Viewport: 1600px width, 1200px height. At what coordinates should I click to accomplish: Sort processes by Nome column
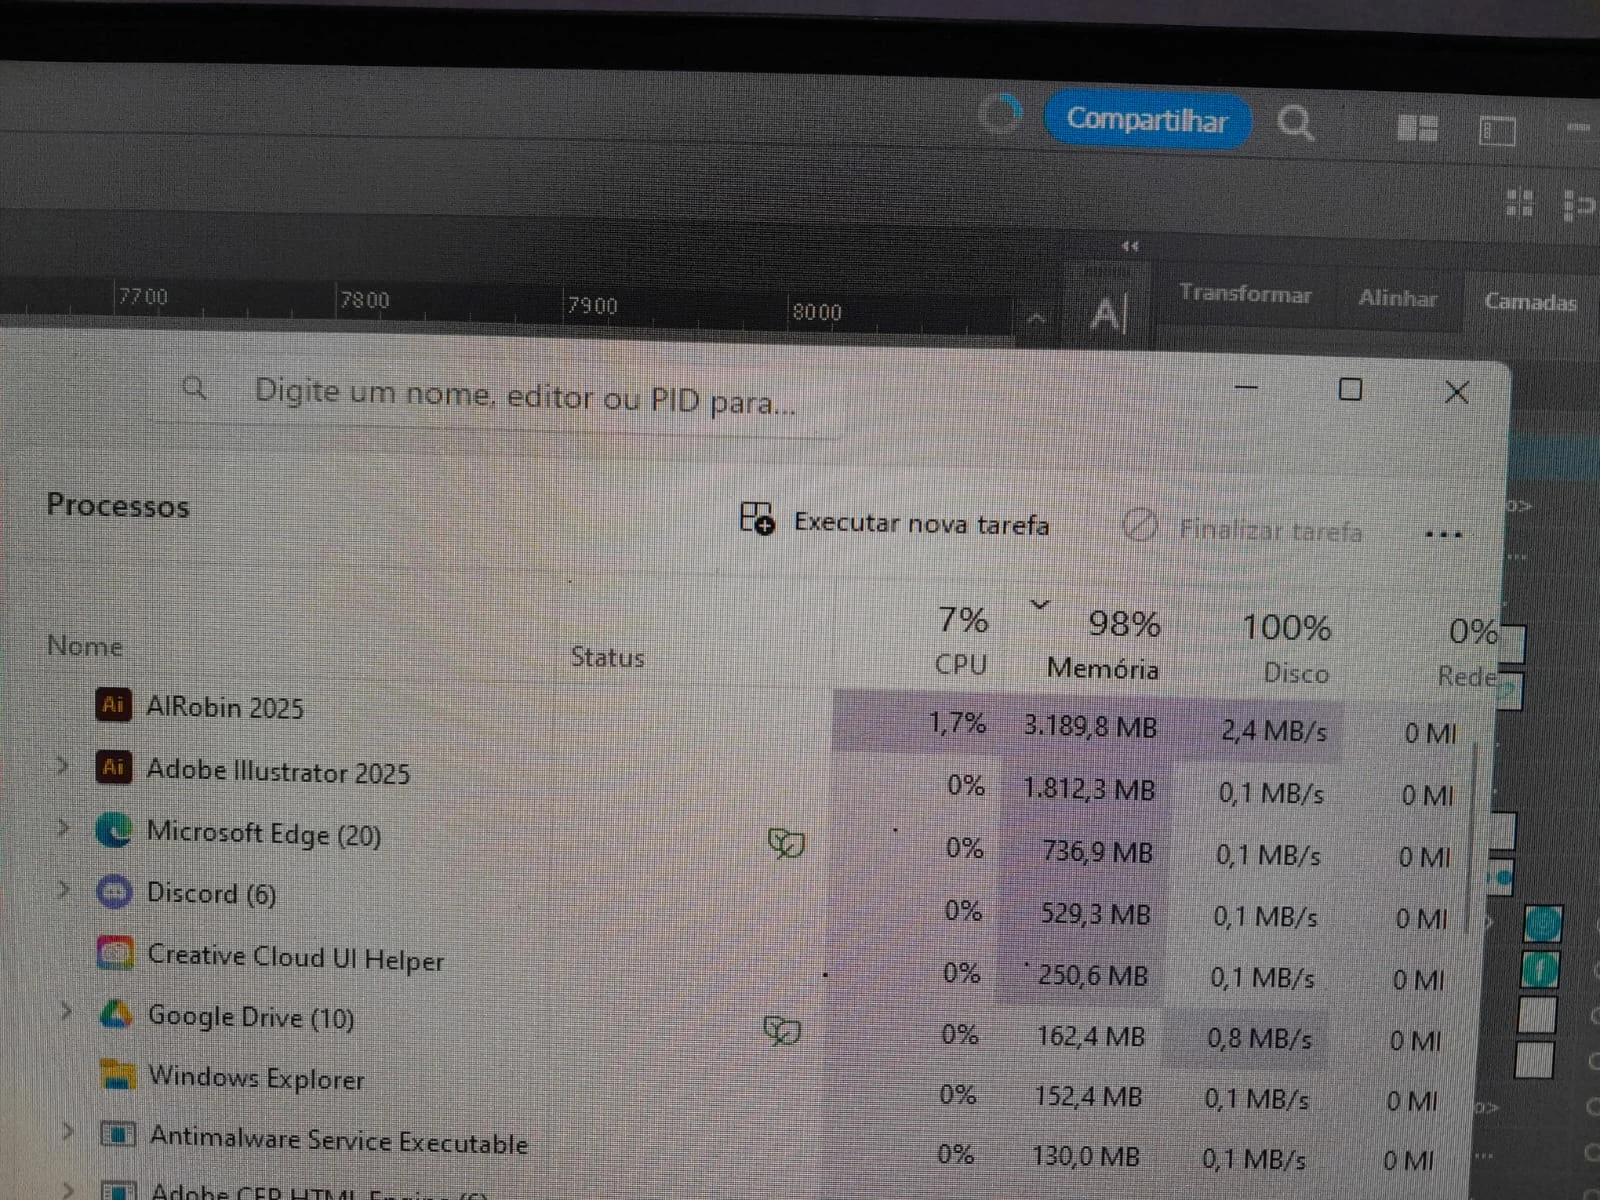pos(85,646)
